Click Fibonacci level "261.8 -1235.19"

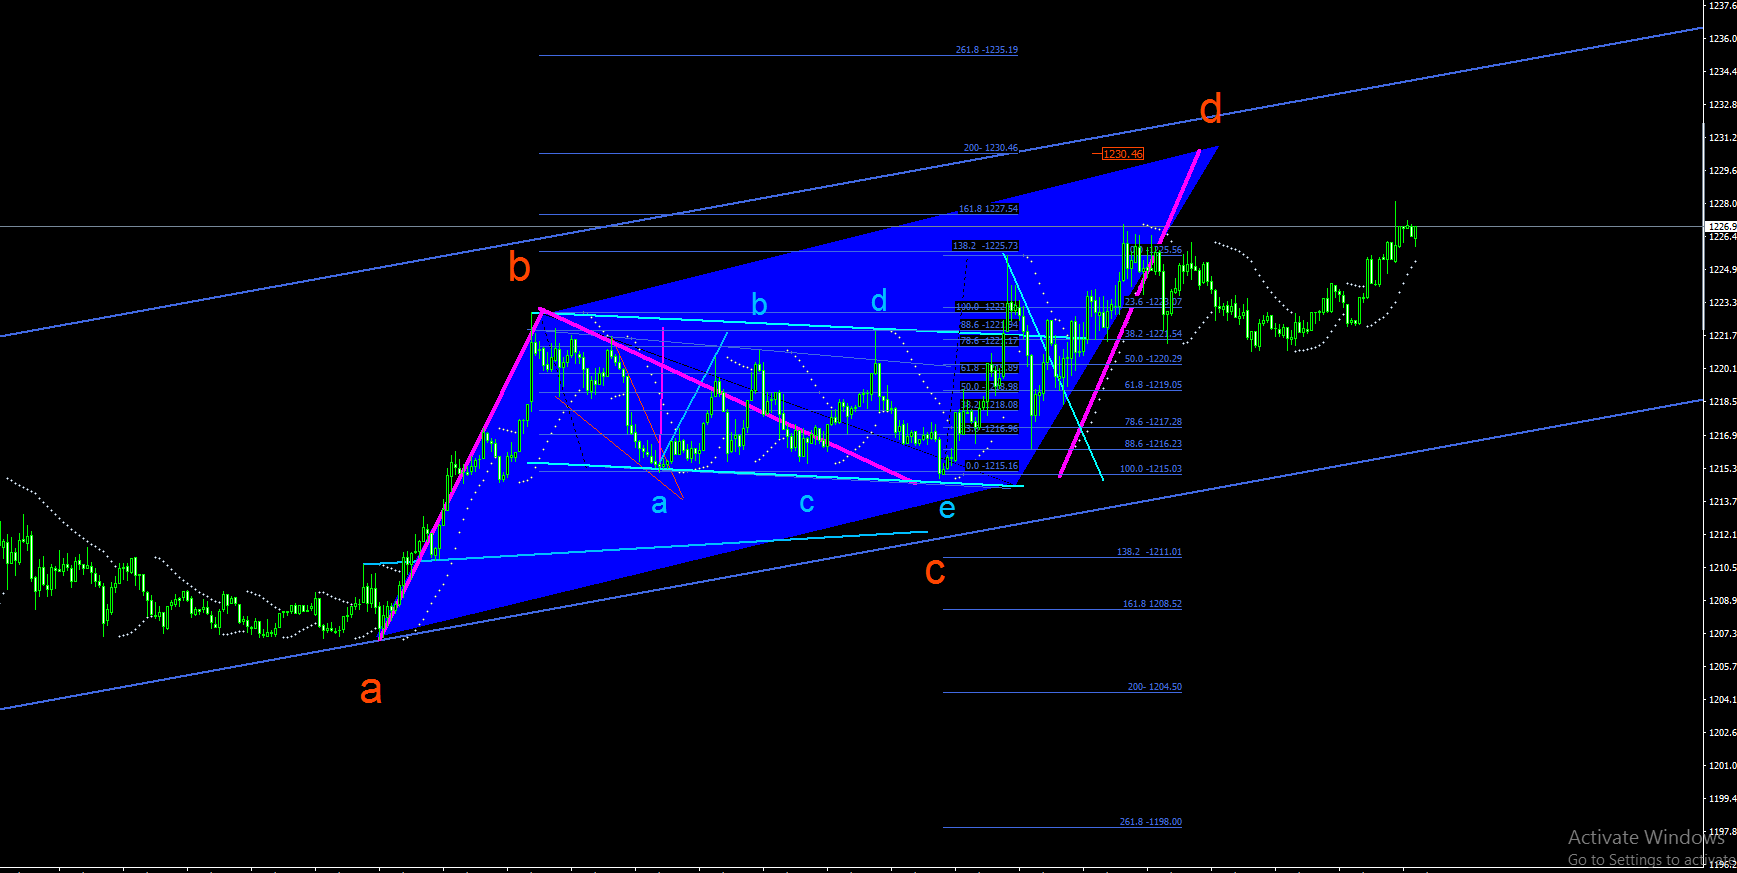[987, 50]
